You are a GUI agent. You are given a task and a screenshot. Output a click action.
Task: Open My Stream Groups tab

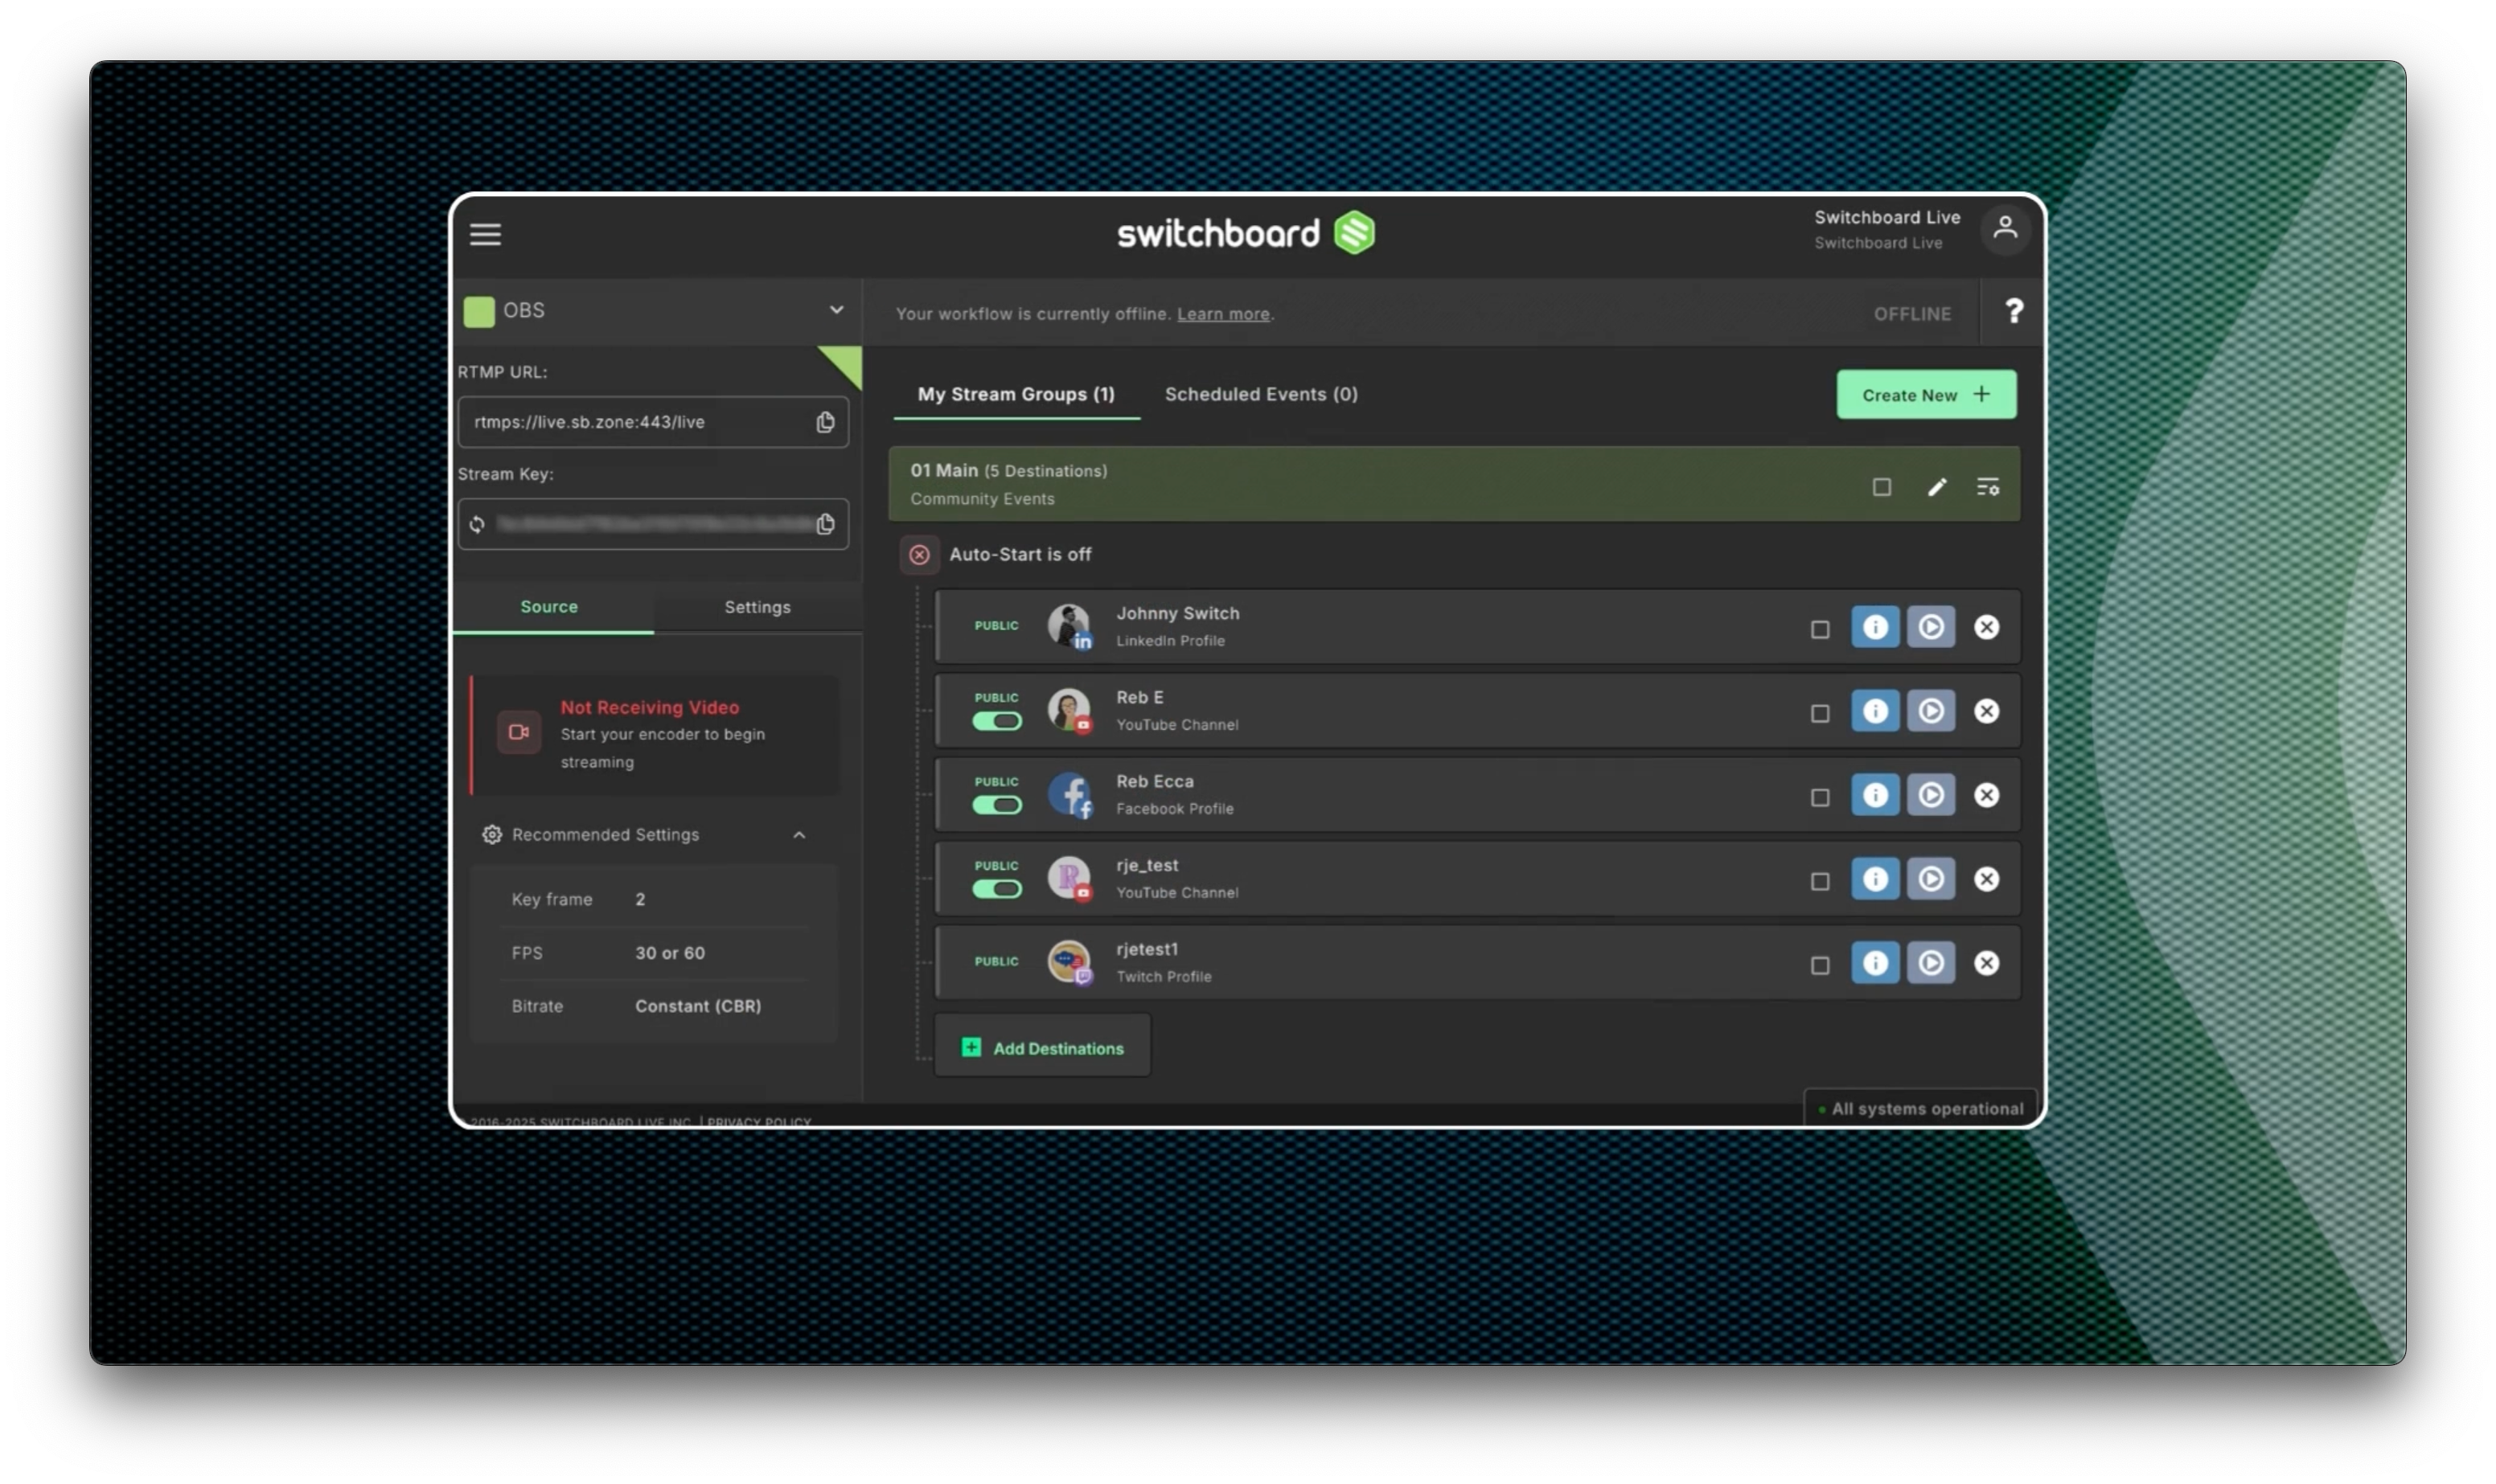tap(1016, 395)
